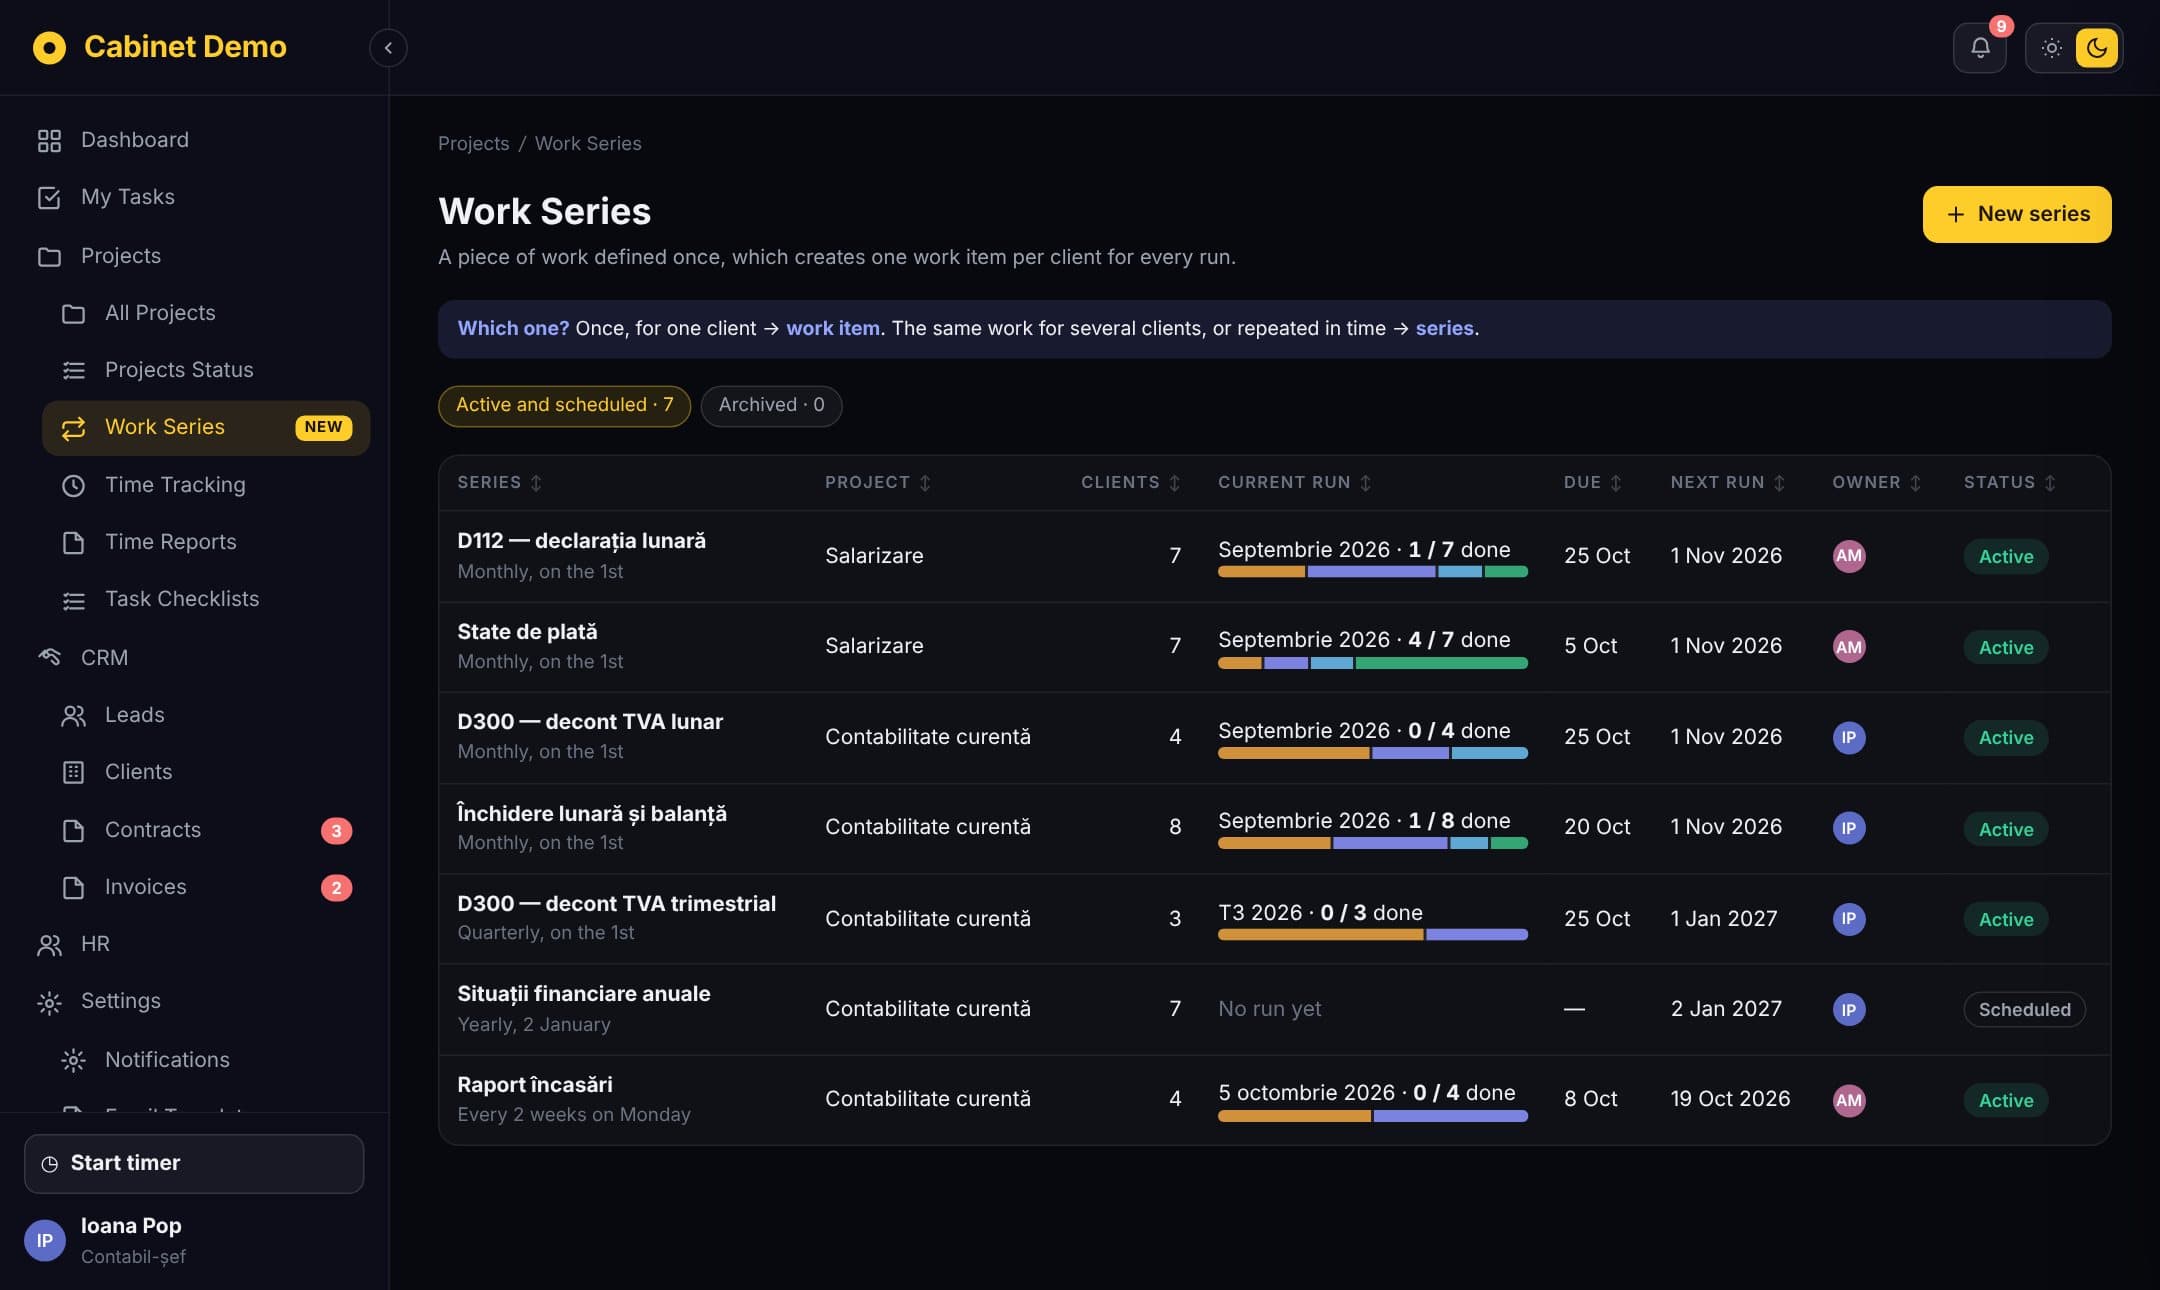The width and height of the screenshot is (2160, 1290).
Task: Click the Leads people icon
Action: coord(73,716)
